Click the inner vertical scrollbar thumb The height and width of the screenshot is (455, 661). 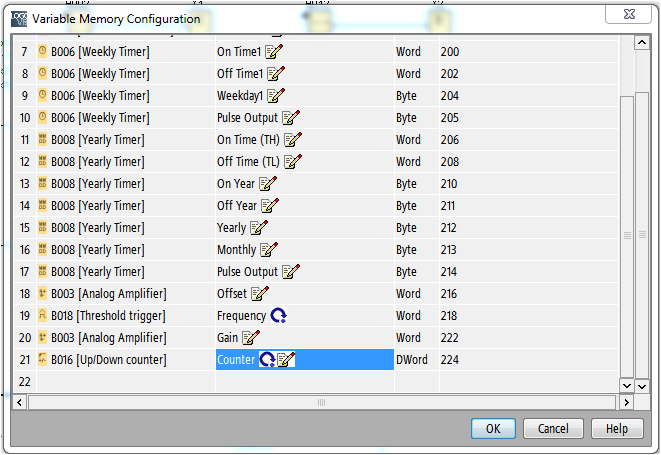[627, 236]
